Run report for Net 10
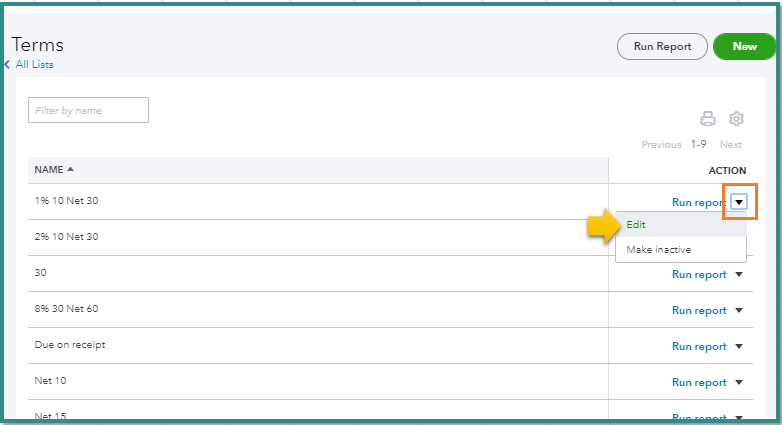 point(699,382)
